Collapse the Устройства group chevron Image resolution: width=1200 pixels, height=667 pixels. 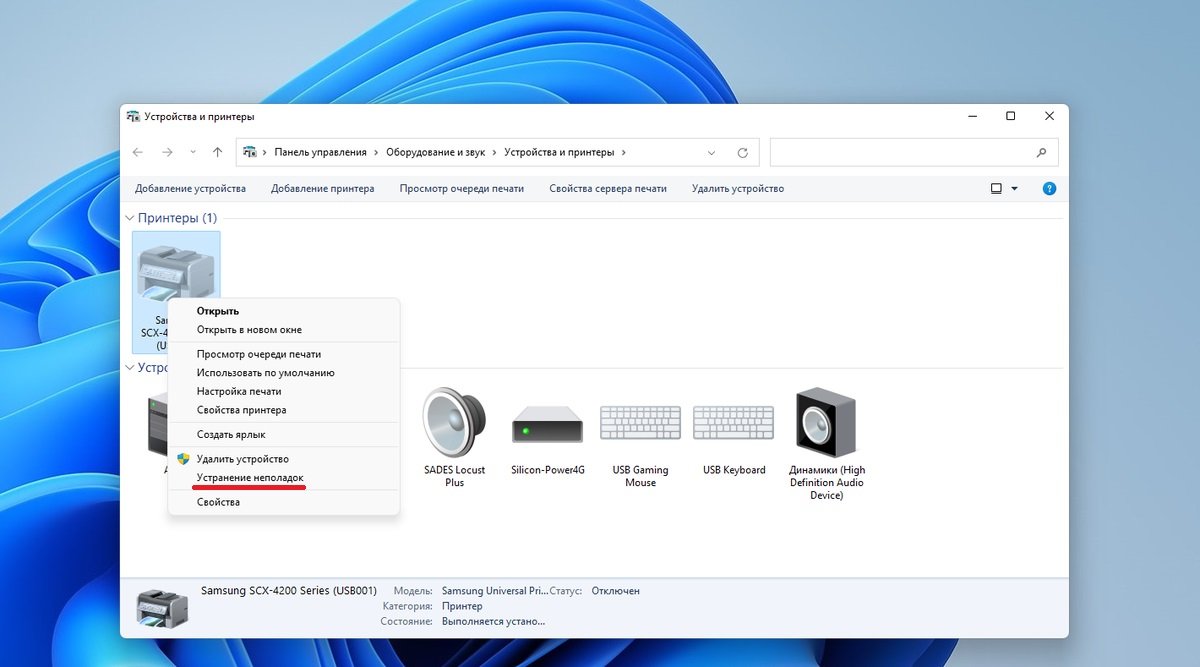click(x=129, y=368)
